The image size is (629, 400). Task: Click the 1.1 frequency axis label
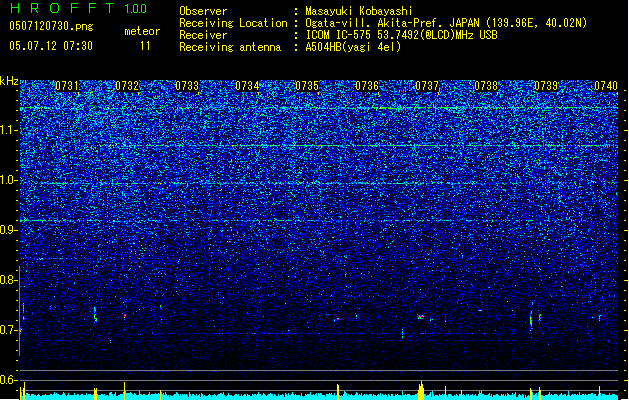(x=8, y=130)
